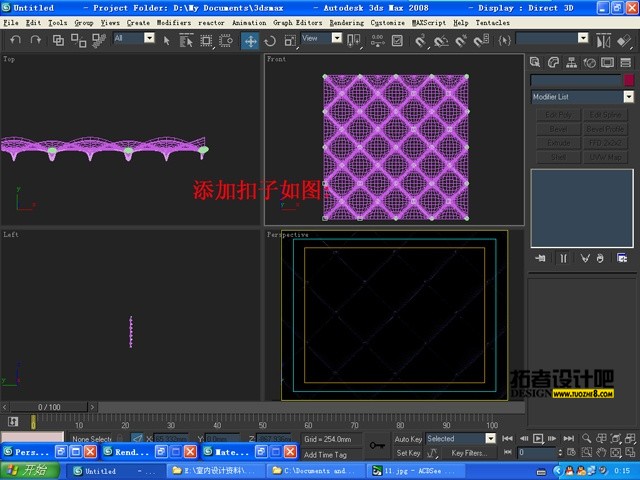The image size is (640, 480).
Task: Activate the Select and Scale tool
Action: click(290, 40)
